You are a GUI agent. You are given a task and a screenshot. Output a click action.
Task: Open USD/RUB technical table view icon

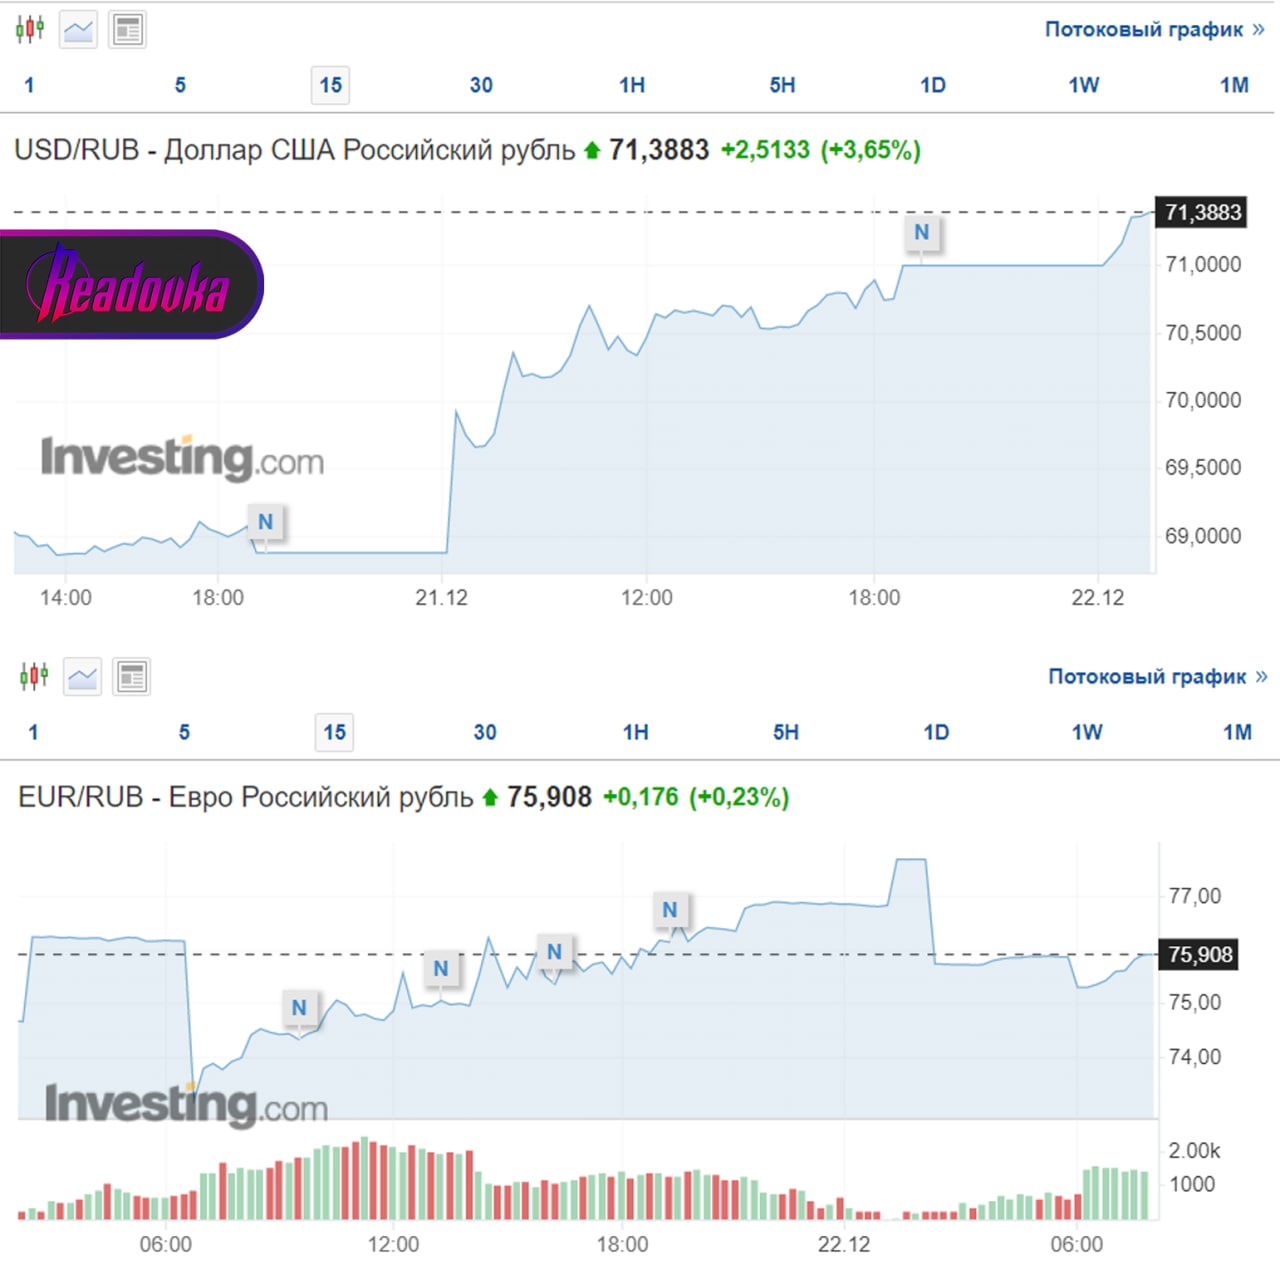127,30
